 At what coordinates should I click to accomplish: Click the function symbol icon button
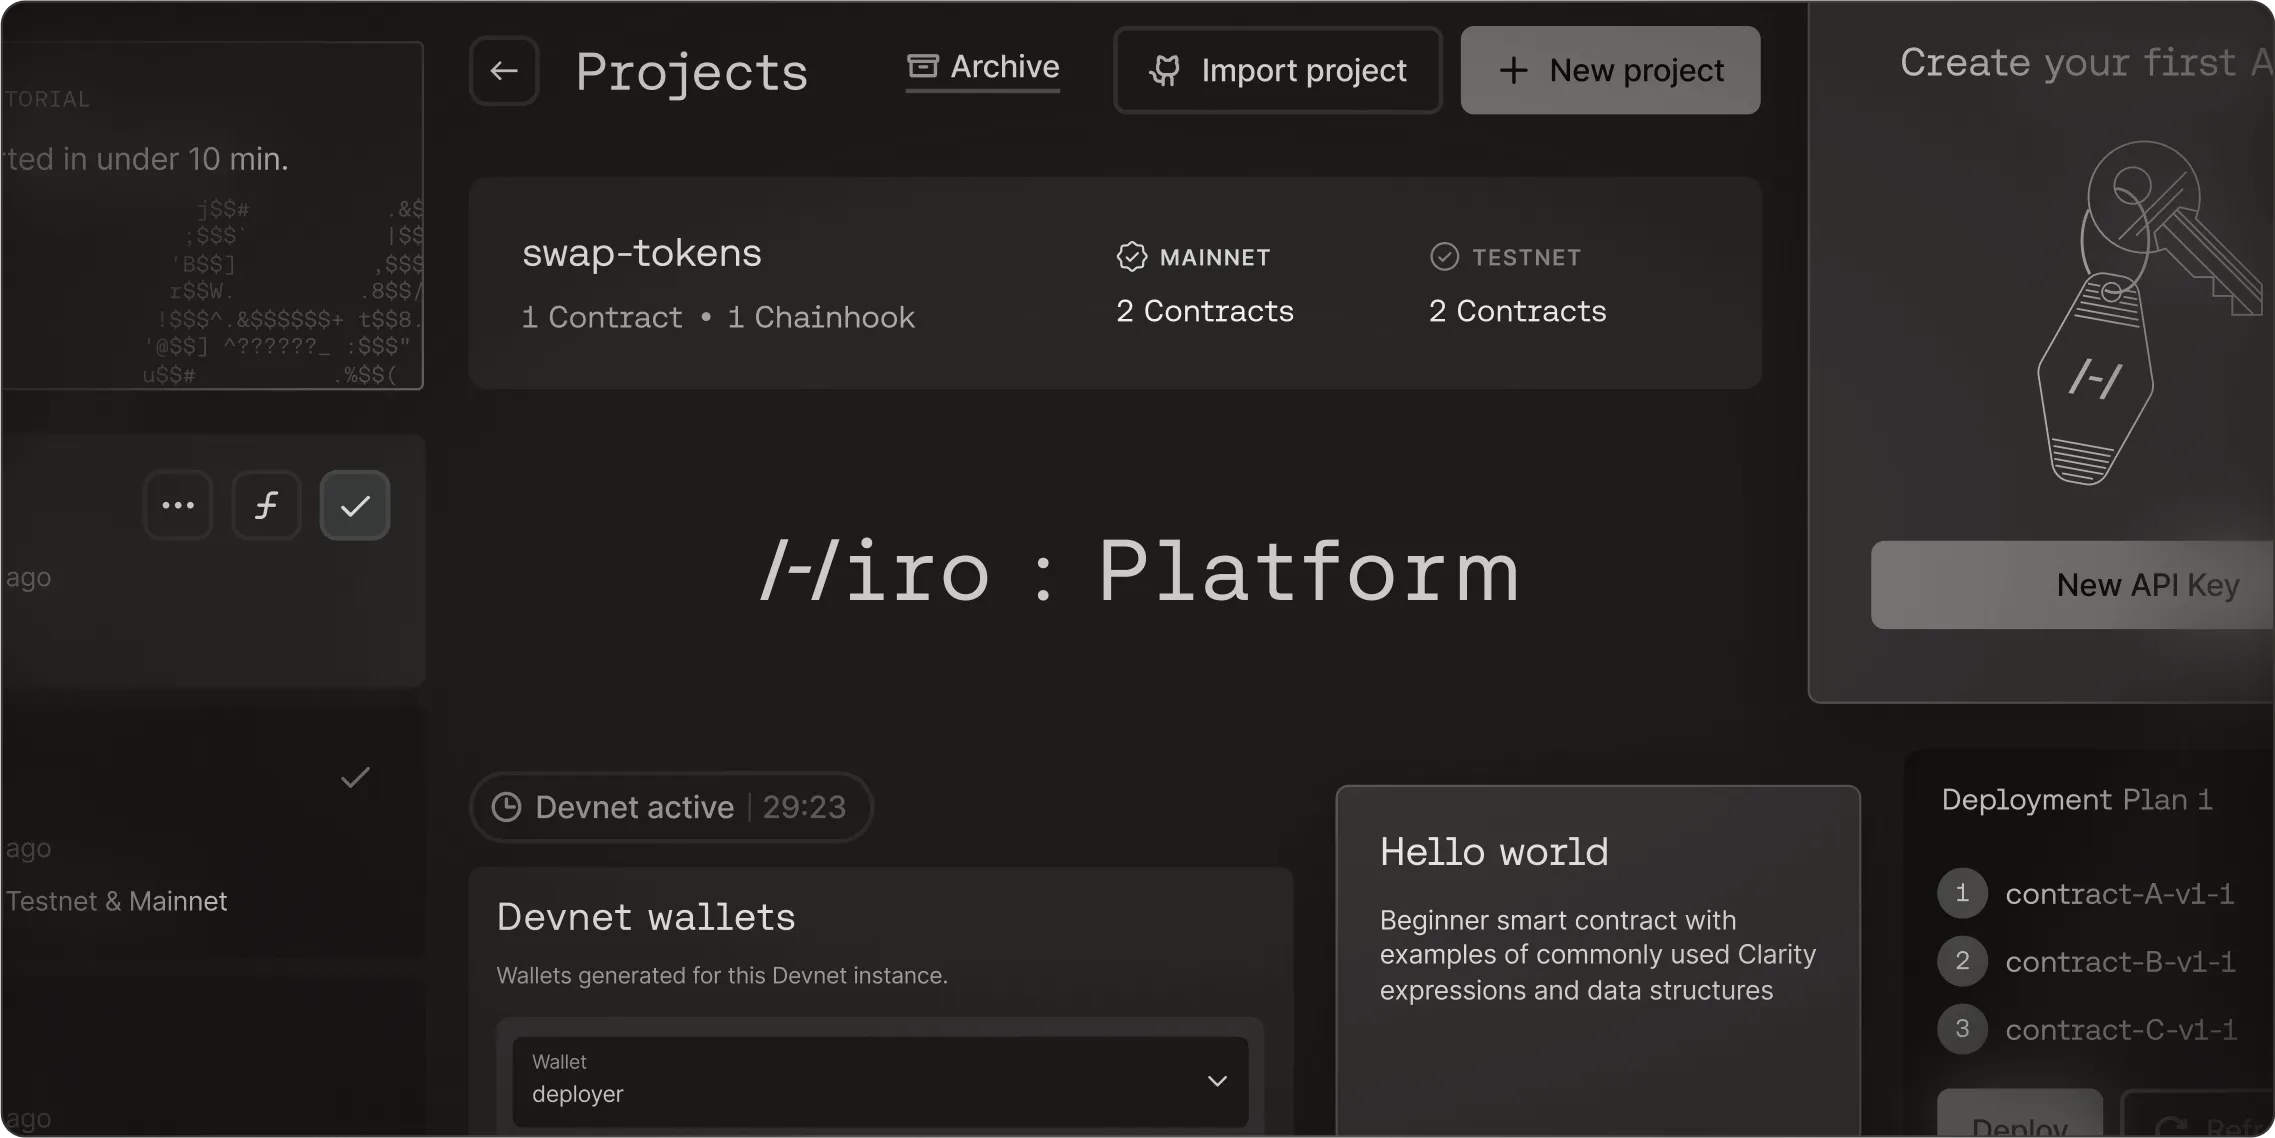tap(266, 505)
